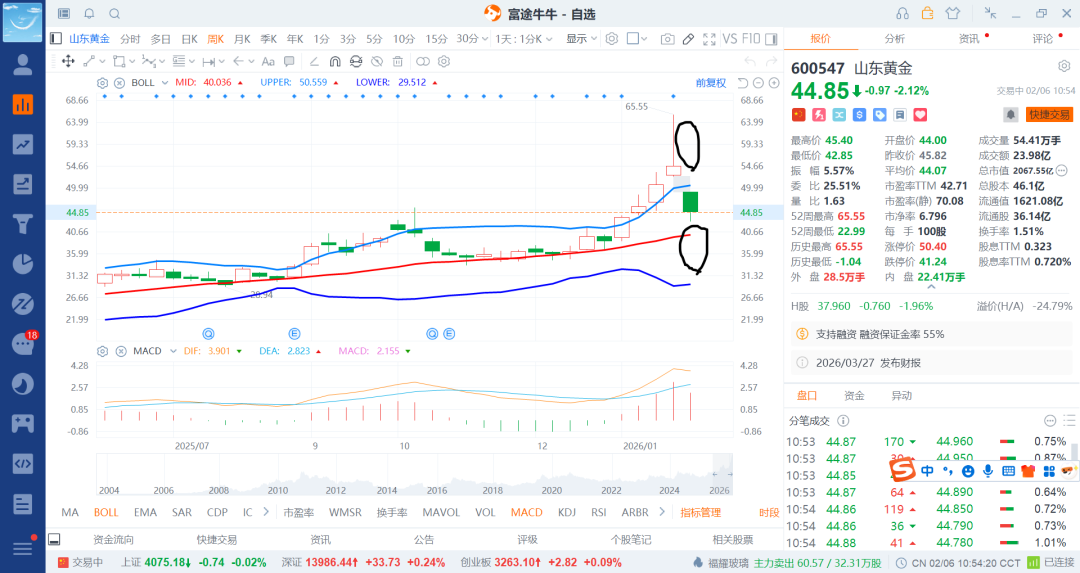Activate the magnet snap drawing tool
Viewport: 1080px width, 573px height.
point(335,61)
